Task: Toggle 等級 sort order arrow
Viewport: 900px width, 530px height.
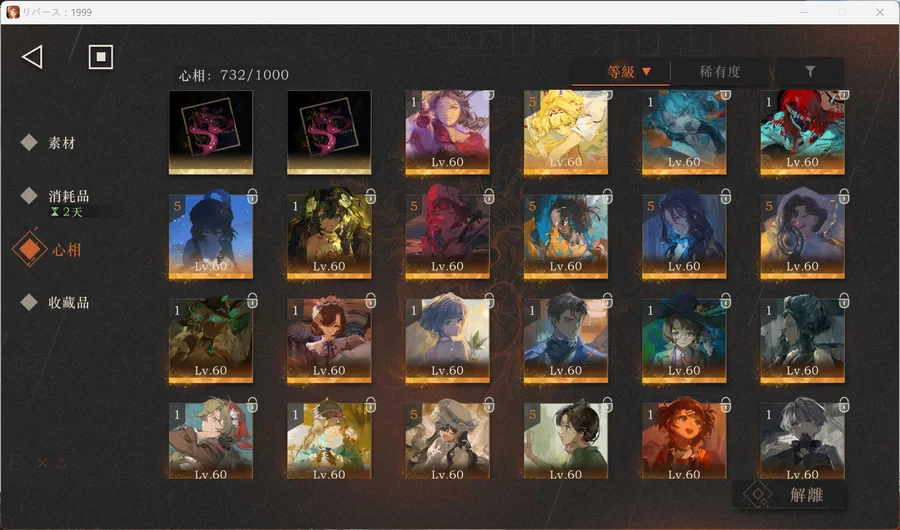Action: click(646, 72)
